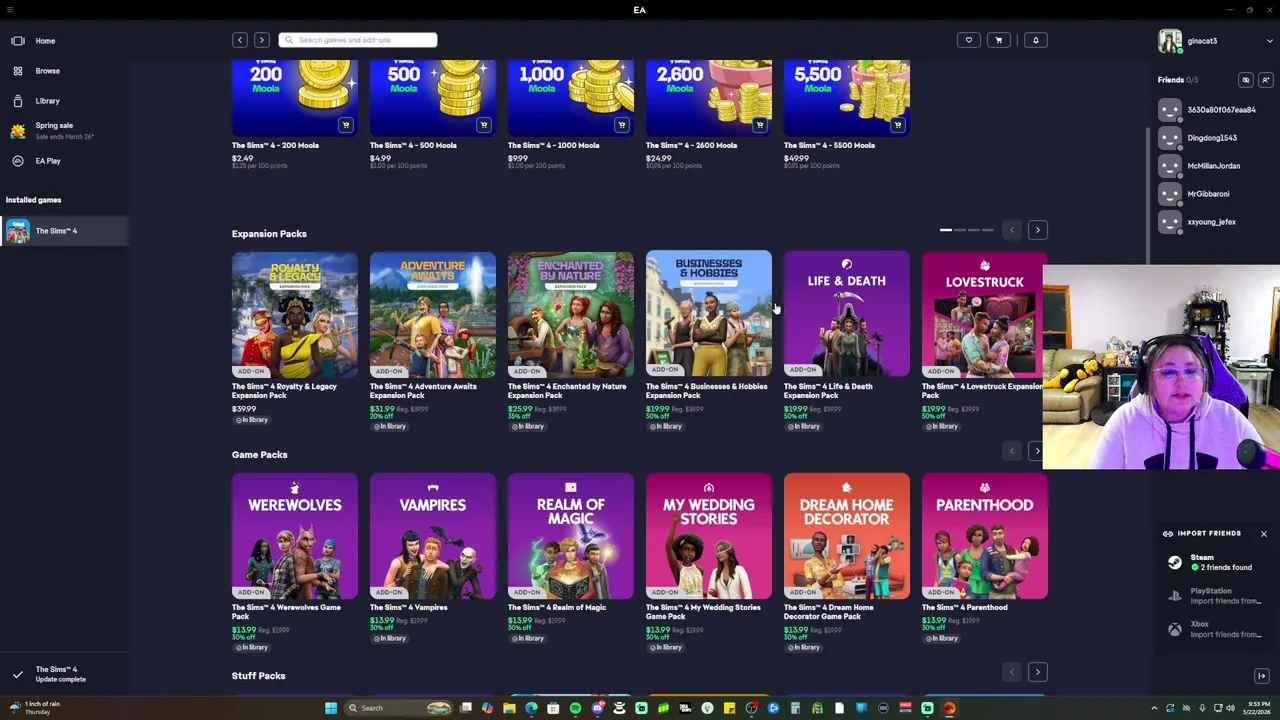Click the Windows taskbar Search box

coord(400,708)
